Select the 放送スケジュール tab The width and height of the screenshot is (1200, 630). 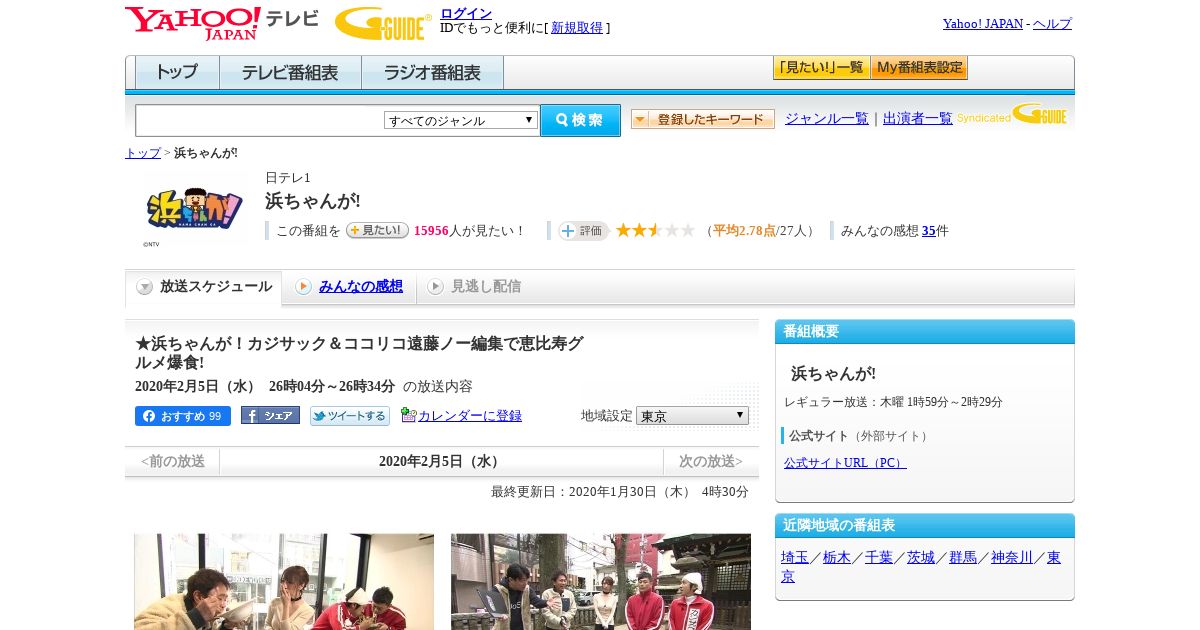coord(203,287)
